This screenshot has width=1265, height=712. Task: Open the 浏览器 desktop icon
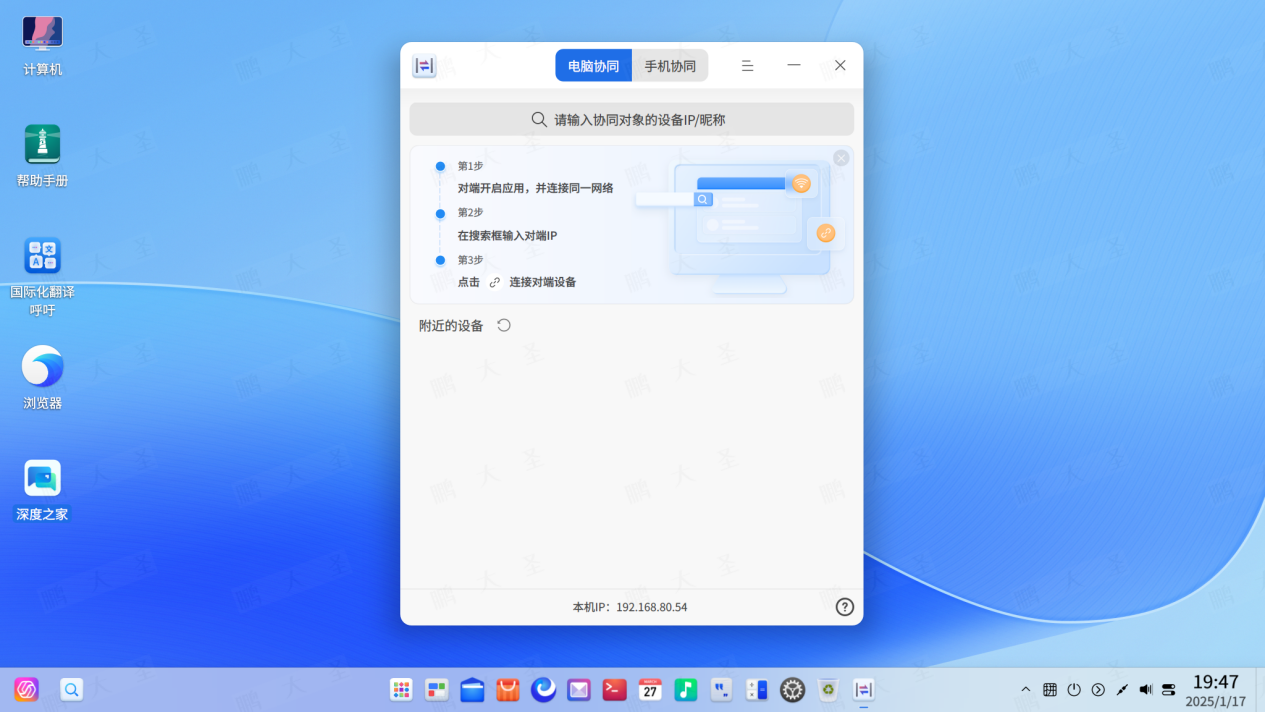[x=43, y=378]
